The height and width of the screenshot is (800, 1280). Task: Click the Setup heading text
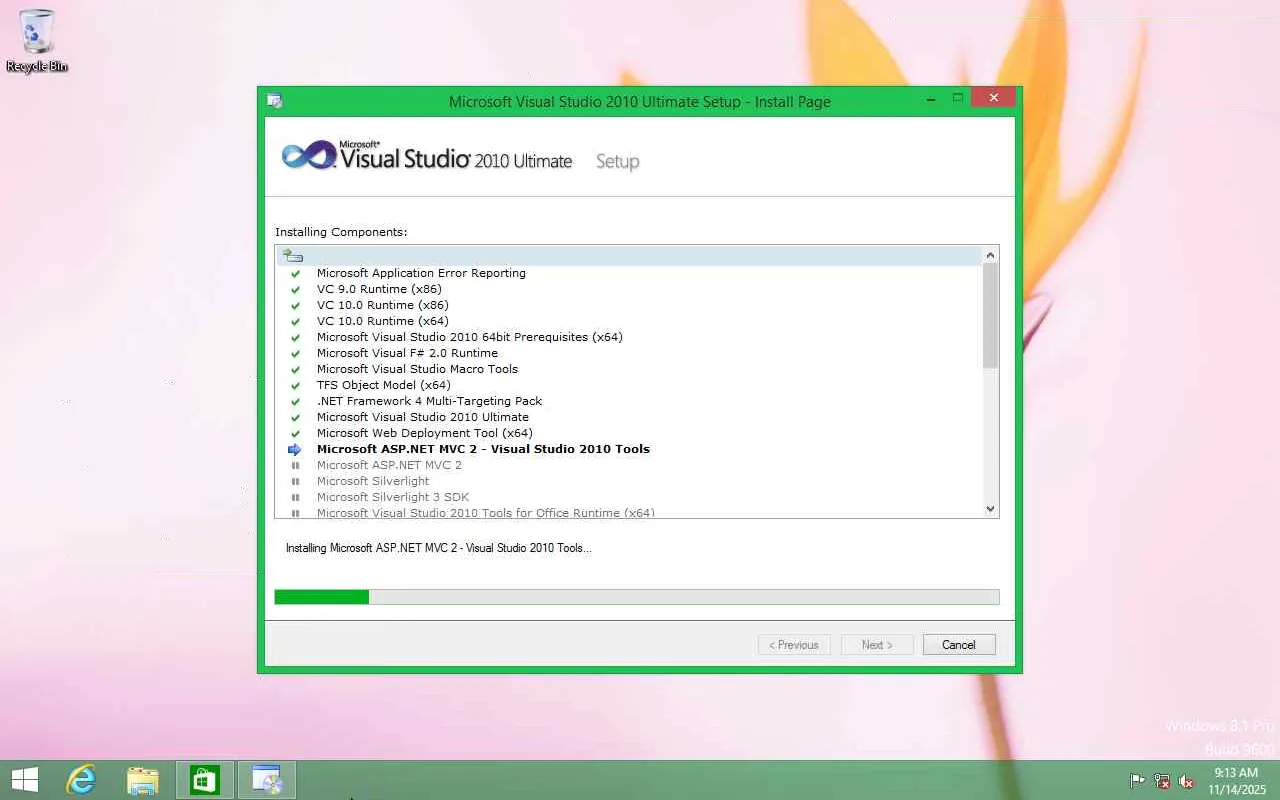pos(617,161)
